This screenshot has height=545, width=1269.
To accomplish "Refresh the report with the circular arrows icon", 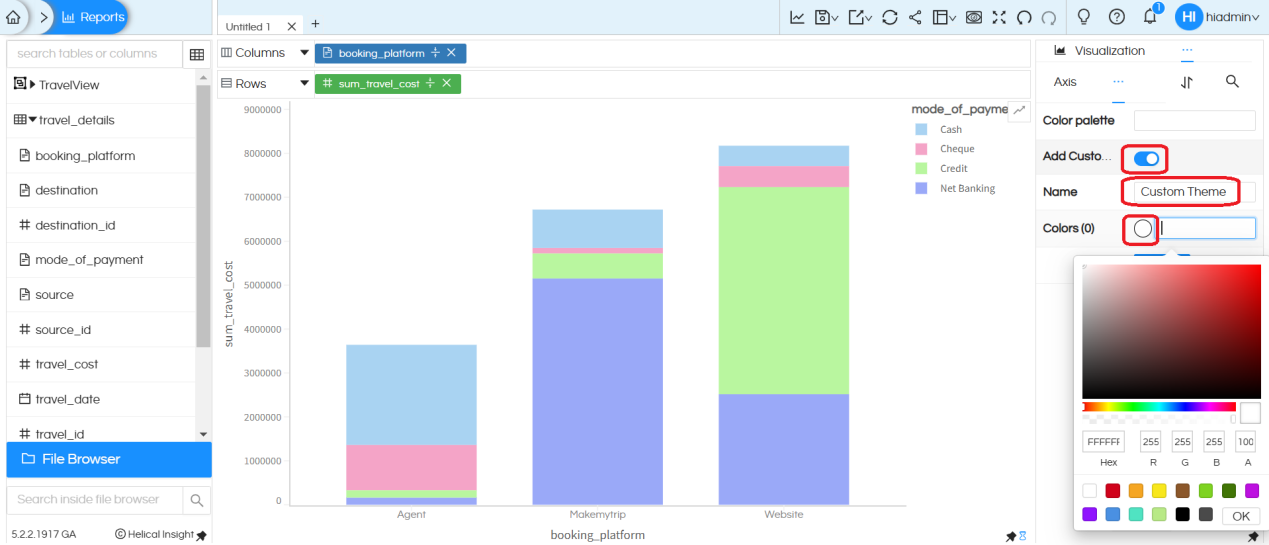I will pos(890,17).
